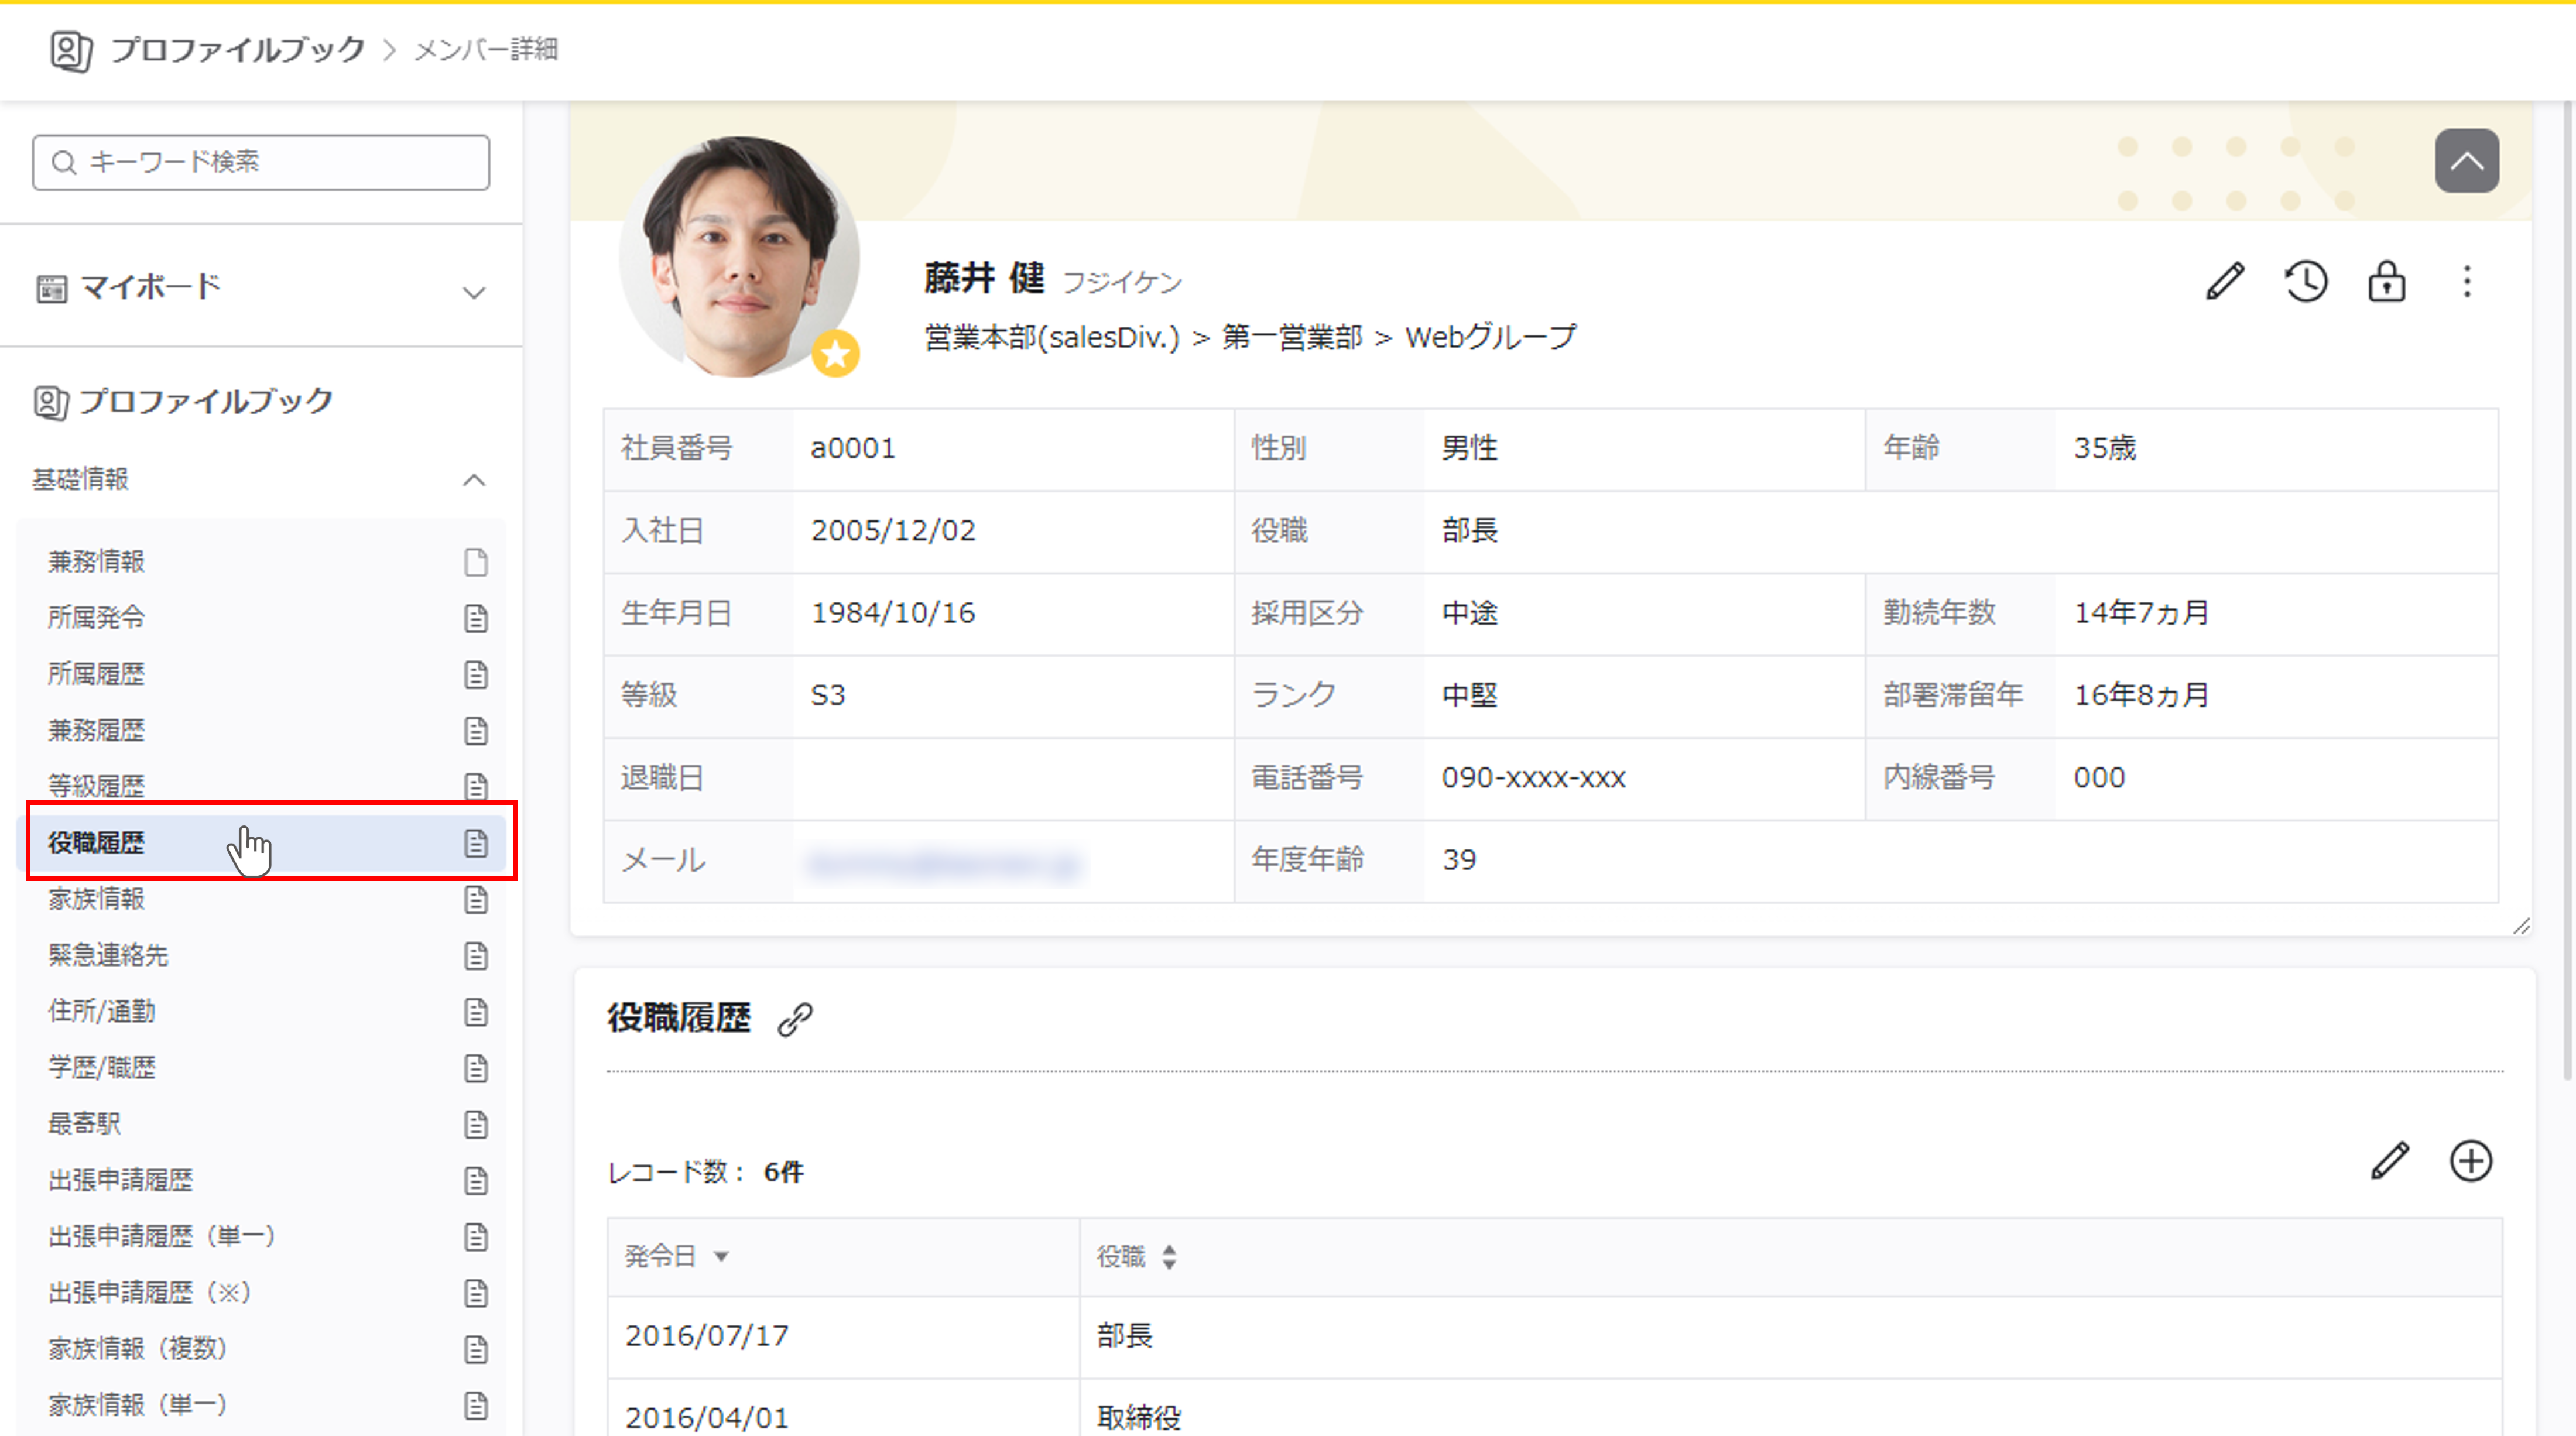Collapse the 基礎情報 section
The image size is (2576, 1436).
point(473,480)
